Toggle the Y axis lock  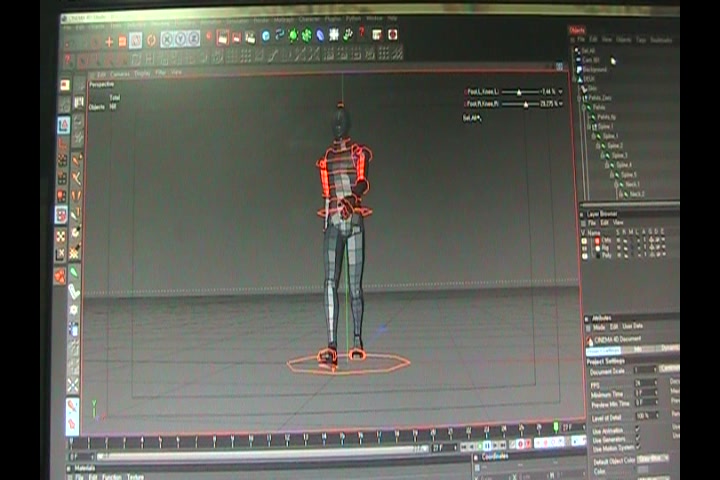(180, 39)
